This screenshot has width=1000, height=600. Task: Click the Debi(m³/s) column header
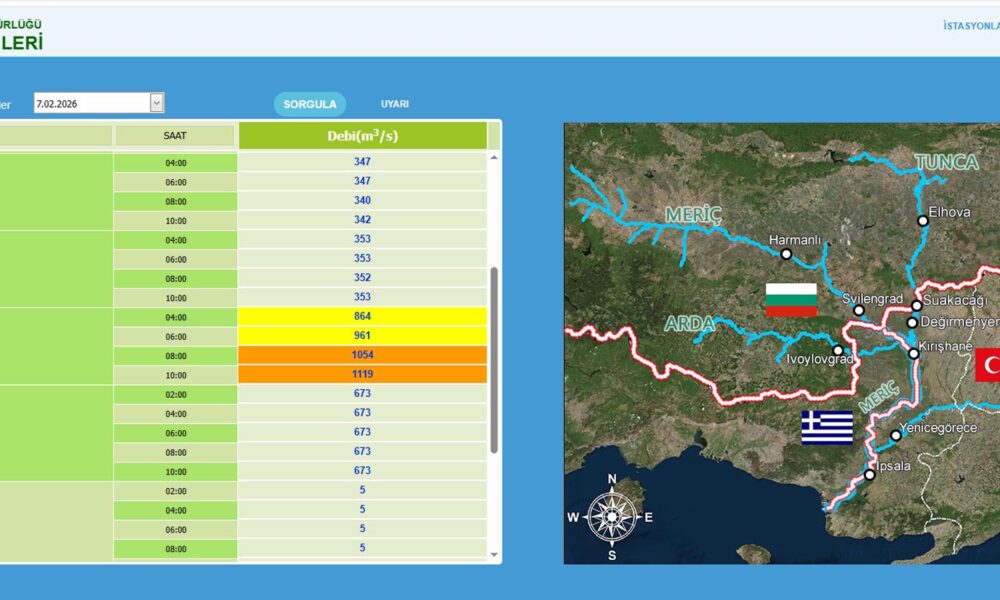(x=362, y=136)
